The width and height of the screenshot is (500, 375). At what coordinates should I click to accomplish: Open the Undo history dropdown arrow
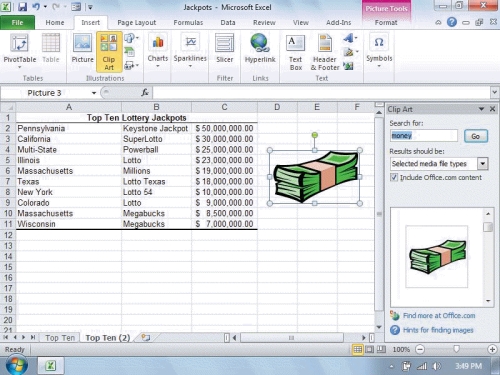click(45, 7)
